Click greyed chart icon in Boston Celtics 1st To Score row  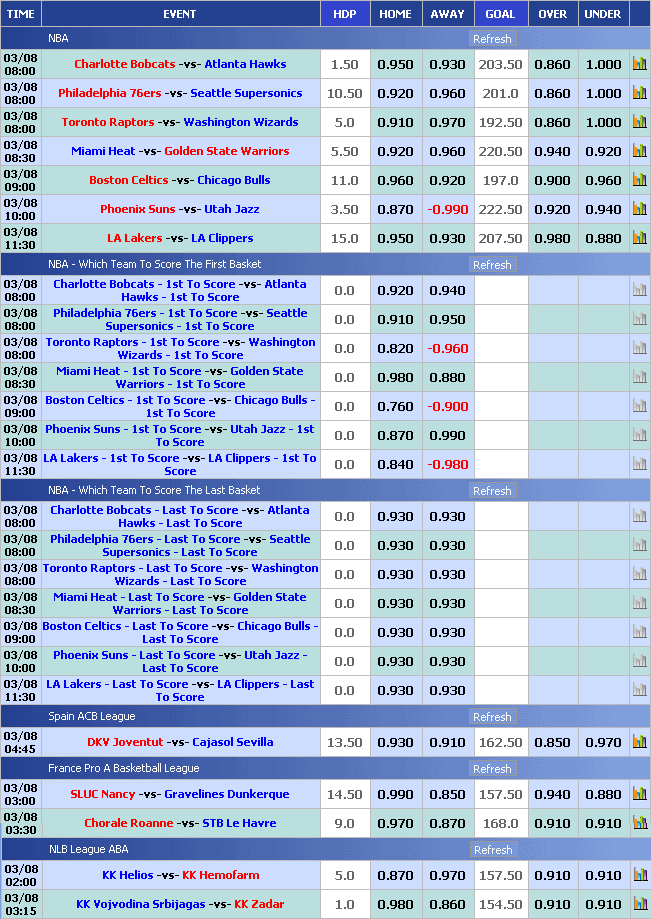tap(639, 406)
